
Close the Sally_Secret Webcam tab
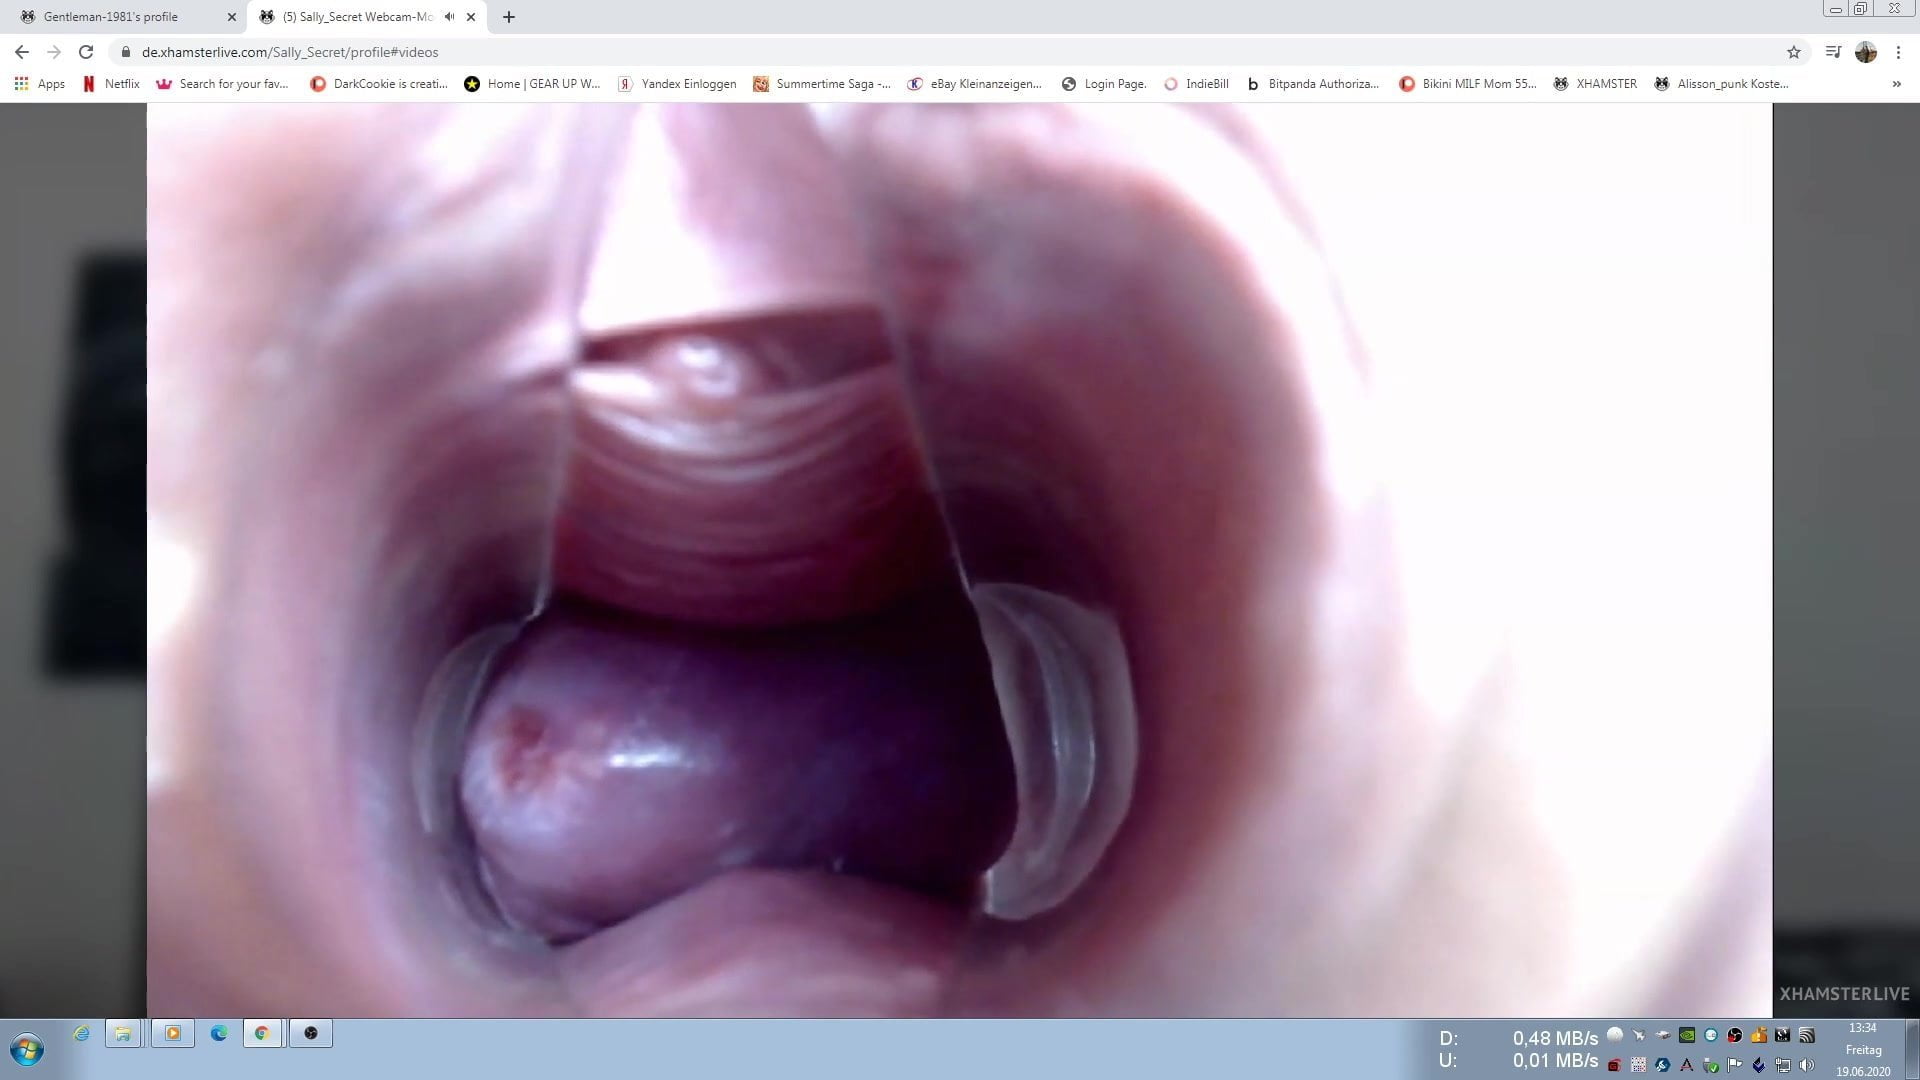coord(471,17)
